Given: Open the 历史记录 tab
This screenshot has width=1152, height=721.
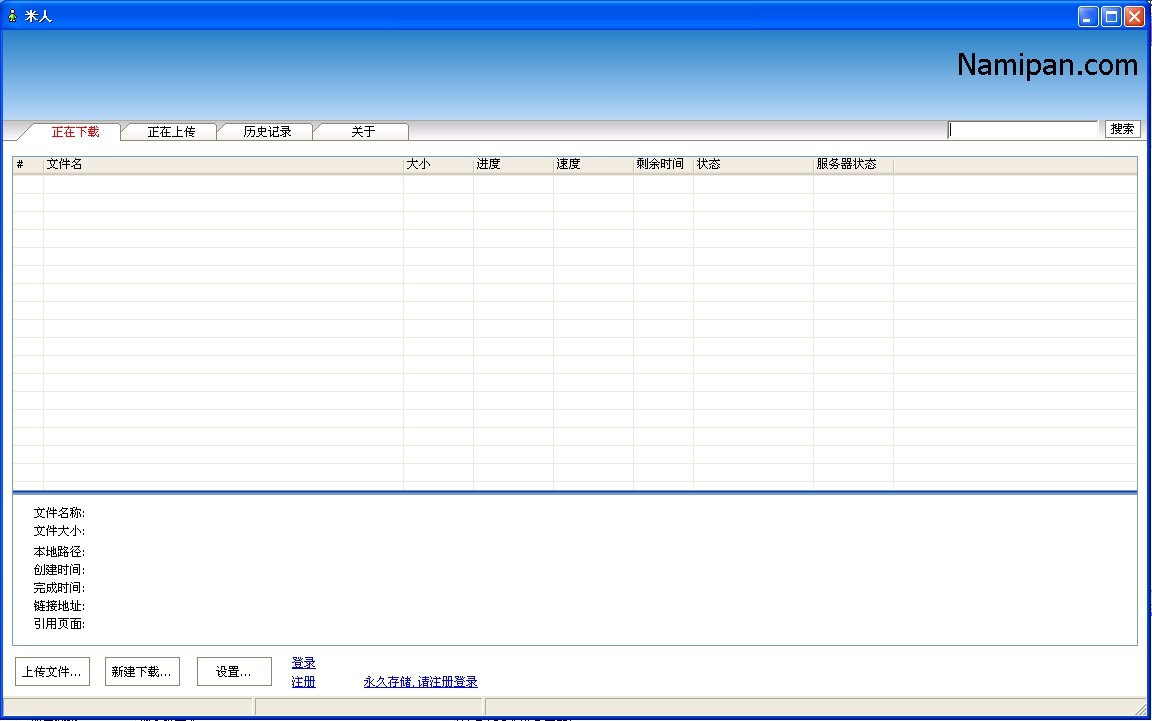Looking at the screenshot, I should pyautogui.click(x=267, y=132).
